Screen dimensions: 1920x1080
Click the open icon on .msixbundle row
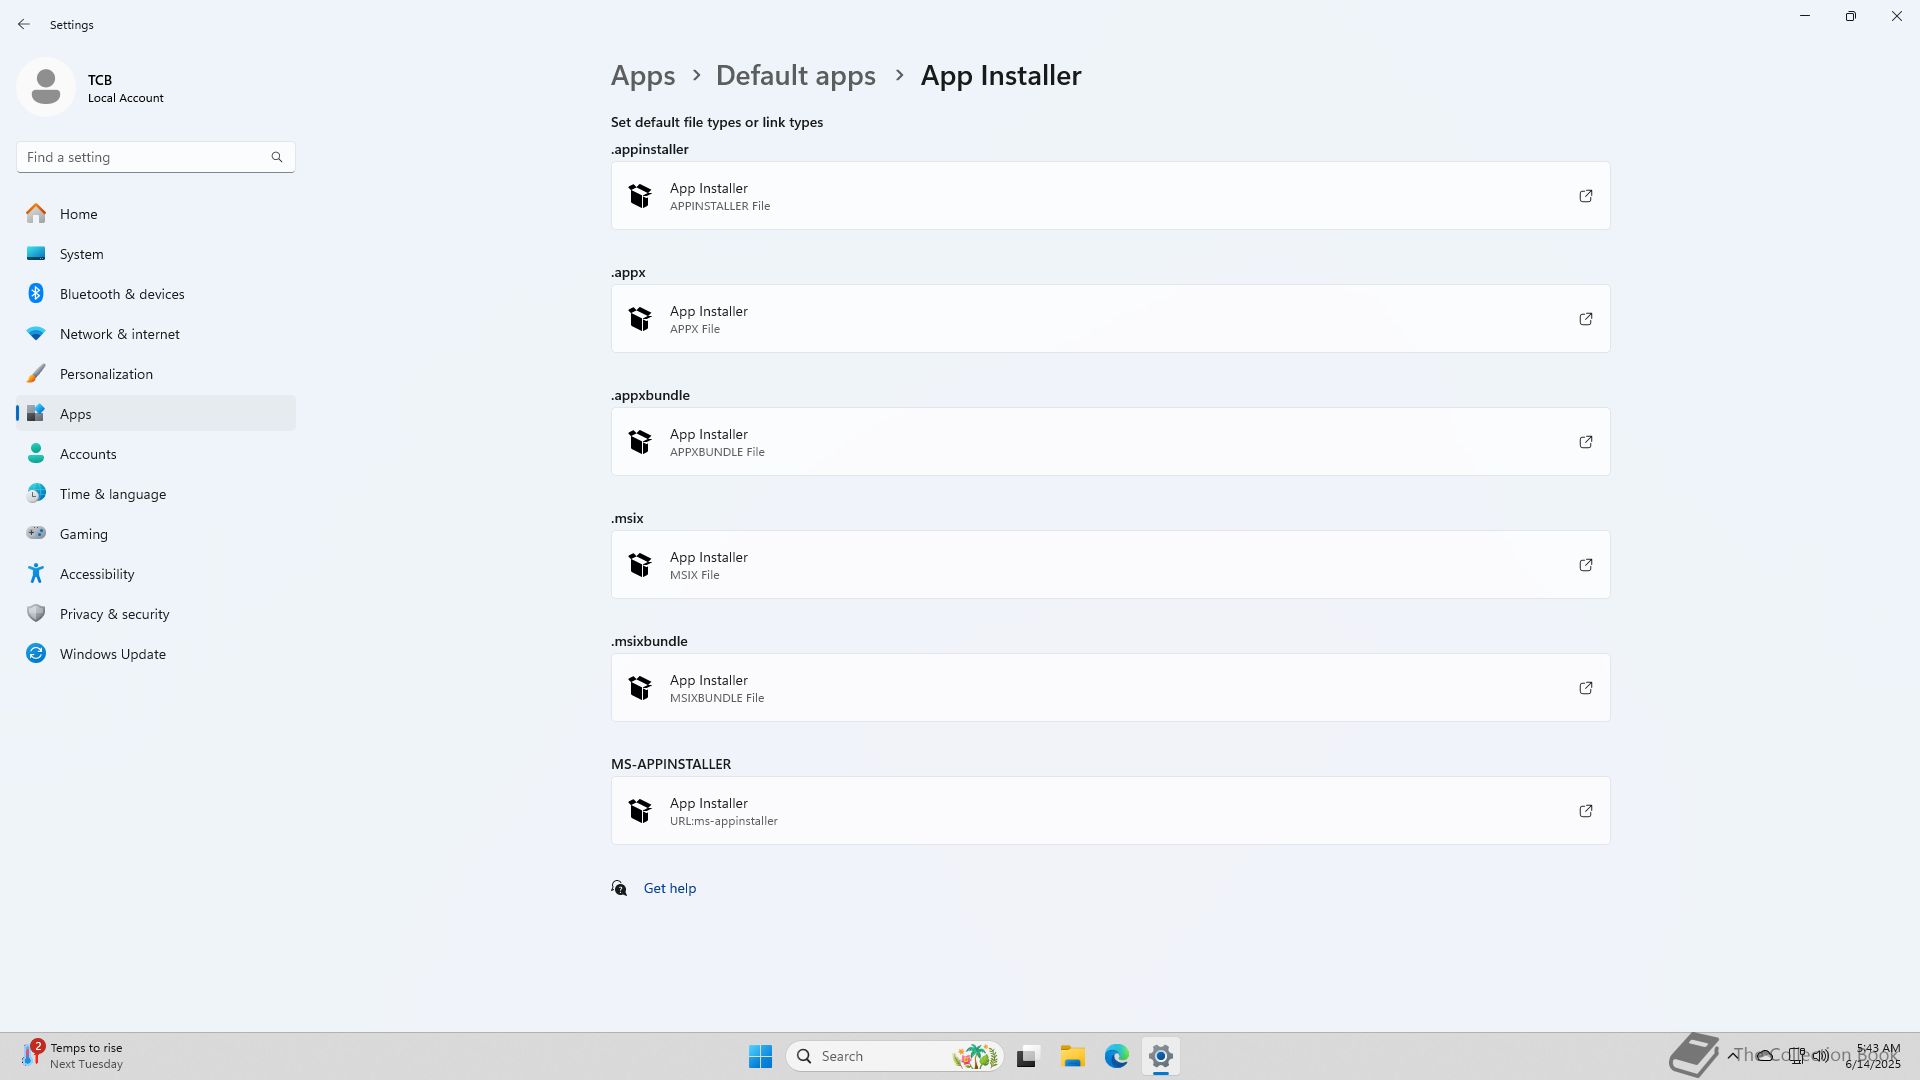[x=1585, y=688]
